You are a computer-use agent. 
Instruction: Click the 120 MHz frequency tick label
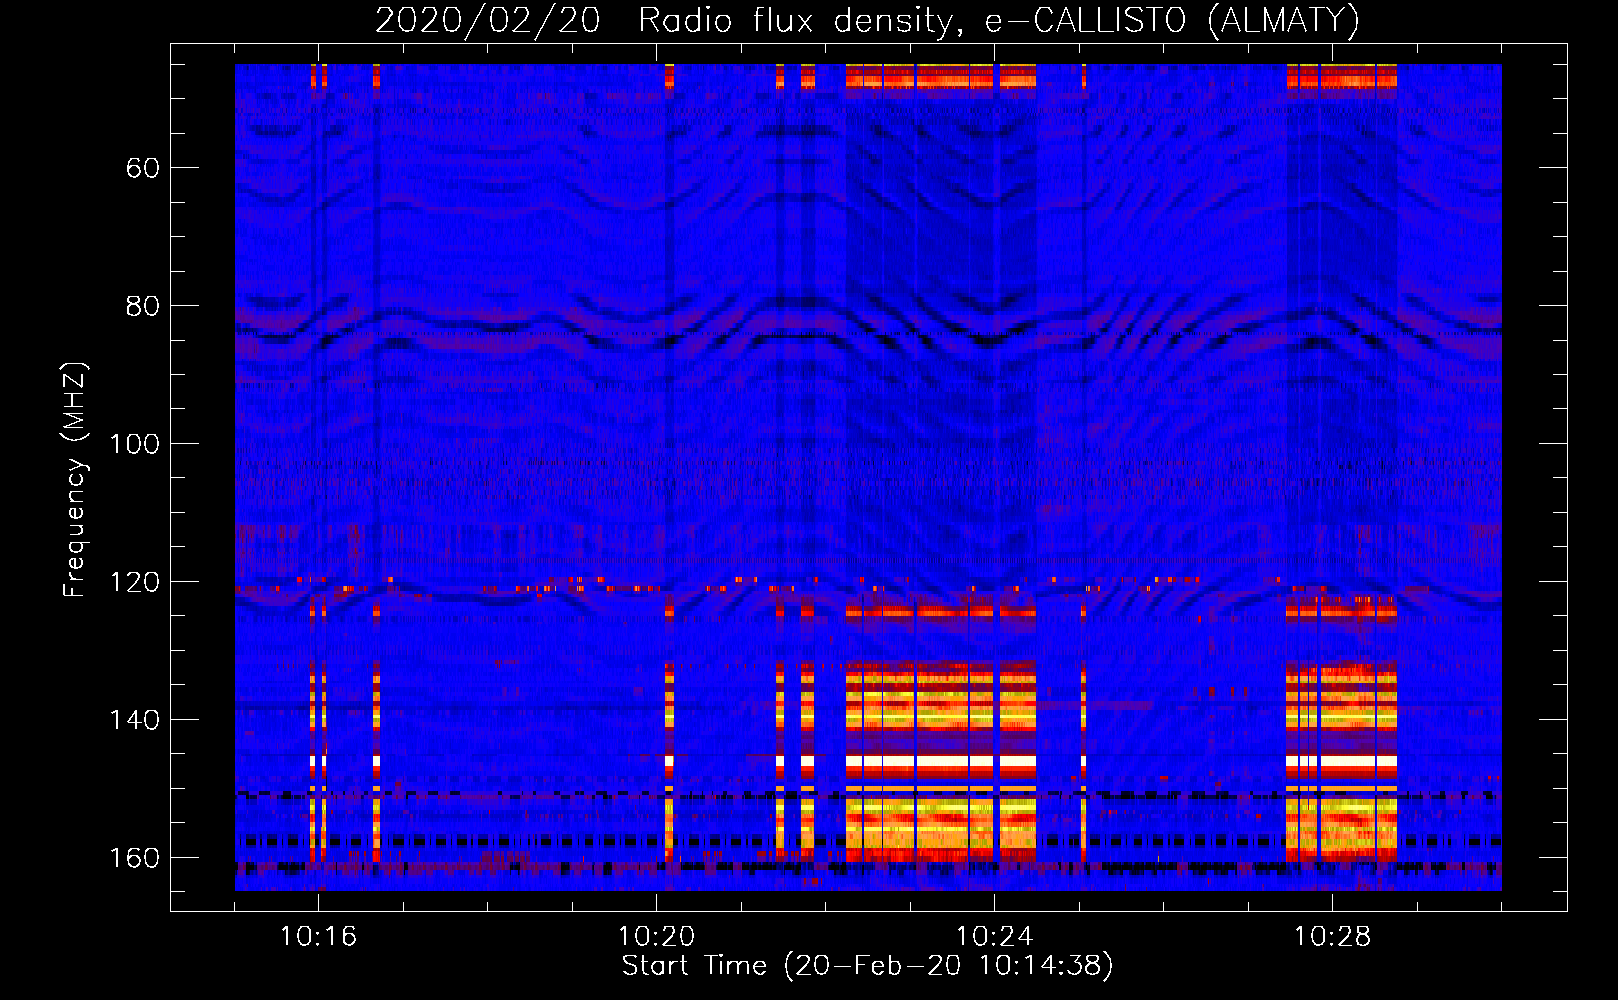click(x=134, y=582)
